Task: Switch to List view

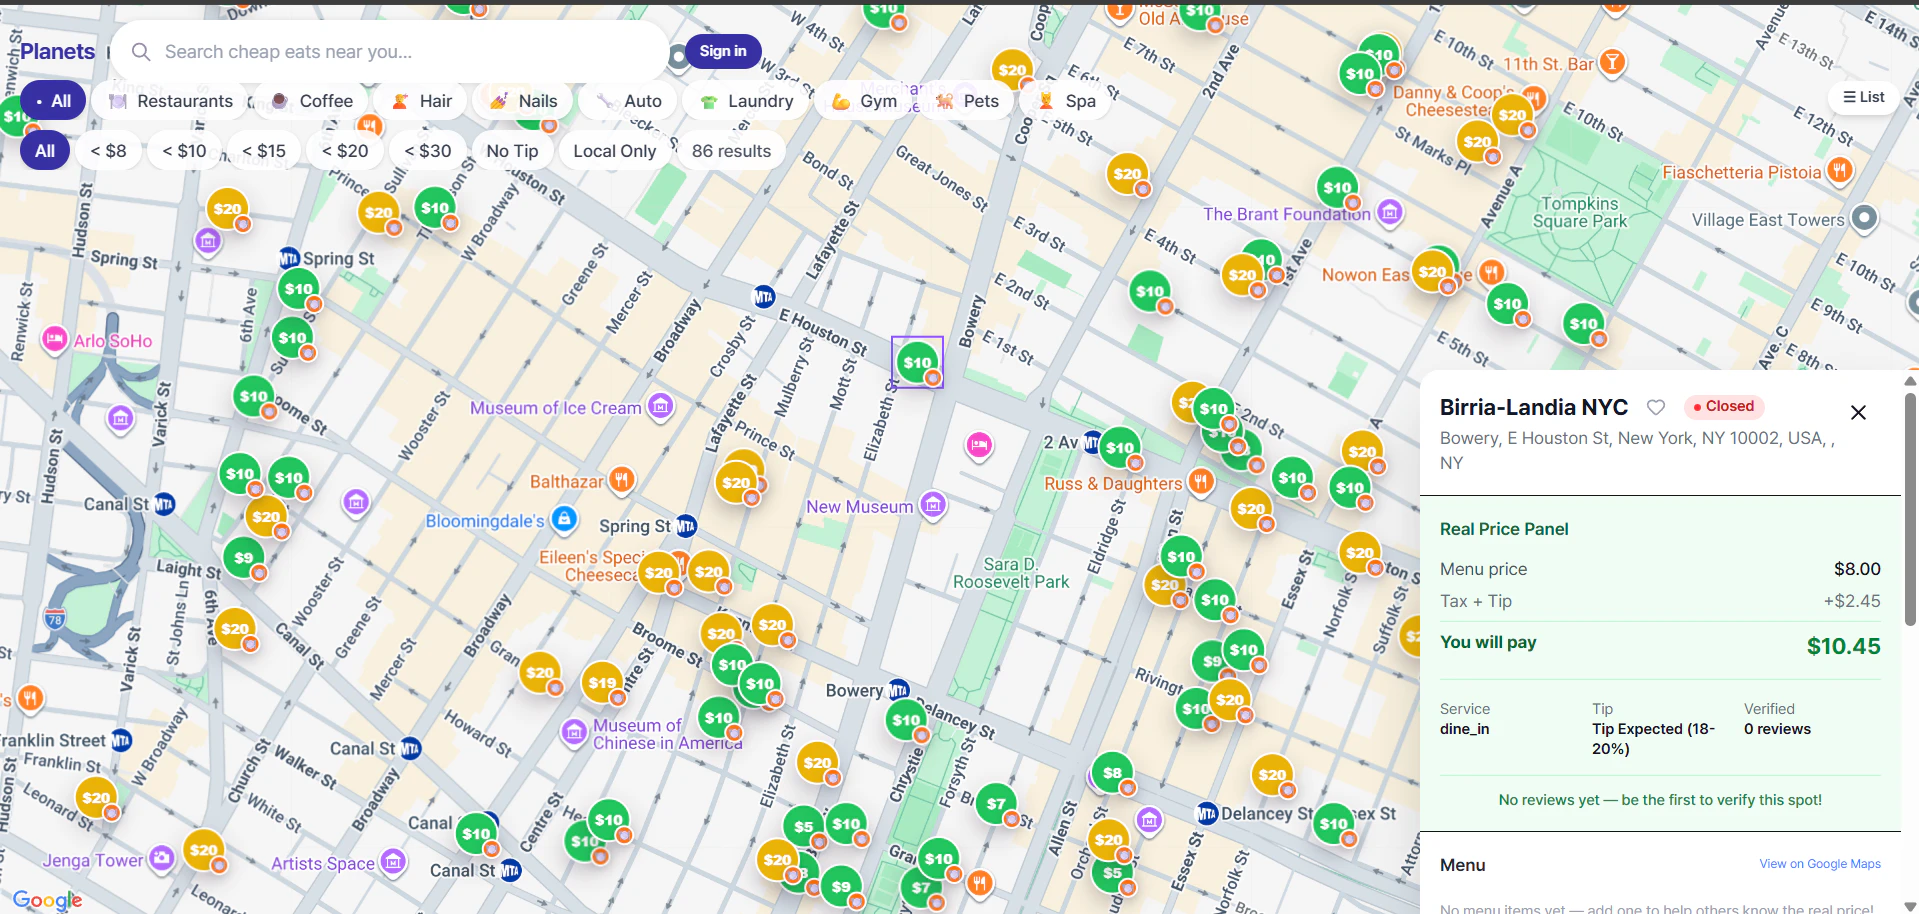Action: point(1863,97)
